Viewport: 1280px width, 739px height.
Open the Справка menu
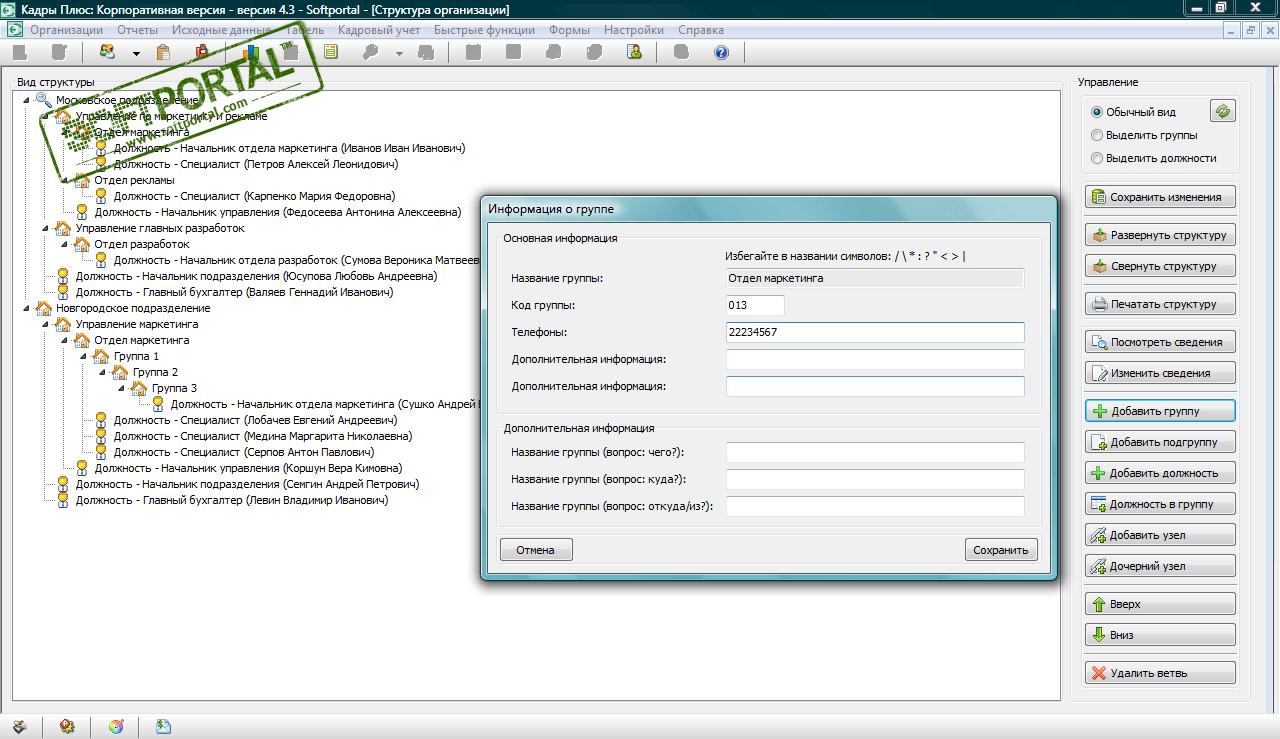(700, 30)
